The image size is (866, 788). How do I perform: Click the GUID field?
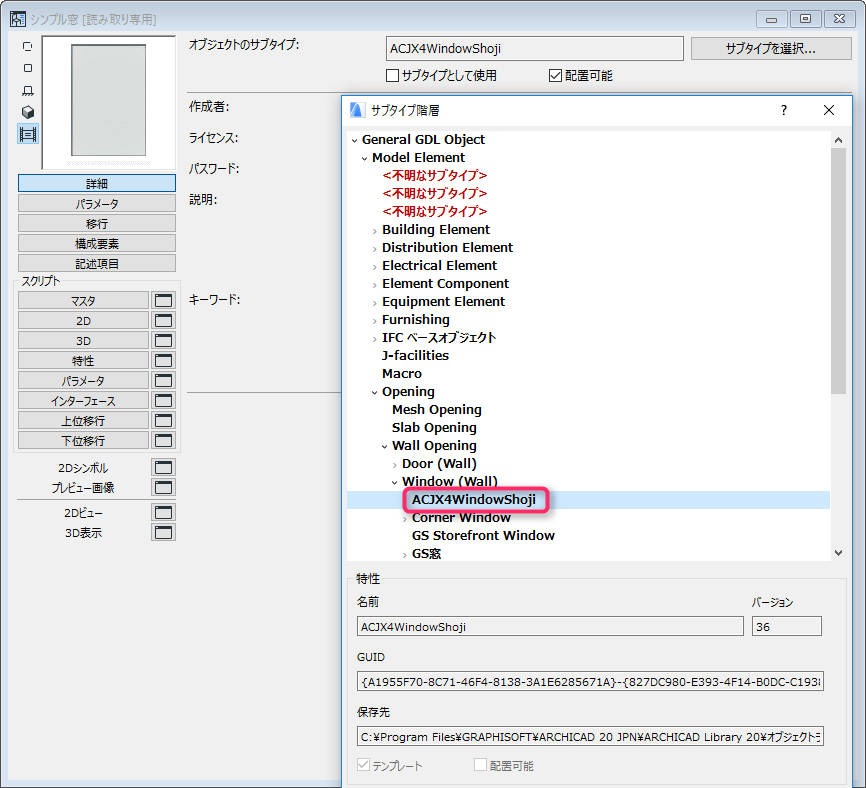tap(590, 682)
